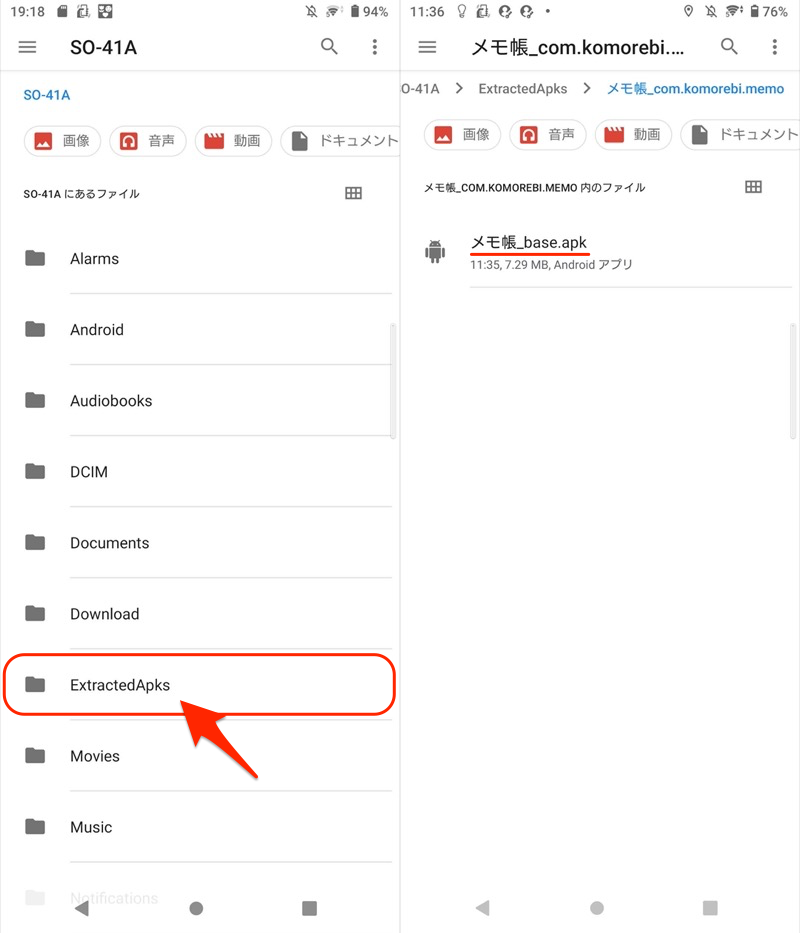800x933 pixels.
Task: Switch to grid view in SO-41A list
Action: click(x=353, y=194)
